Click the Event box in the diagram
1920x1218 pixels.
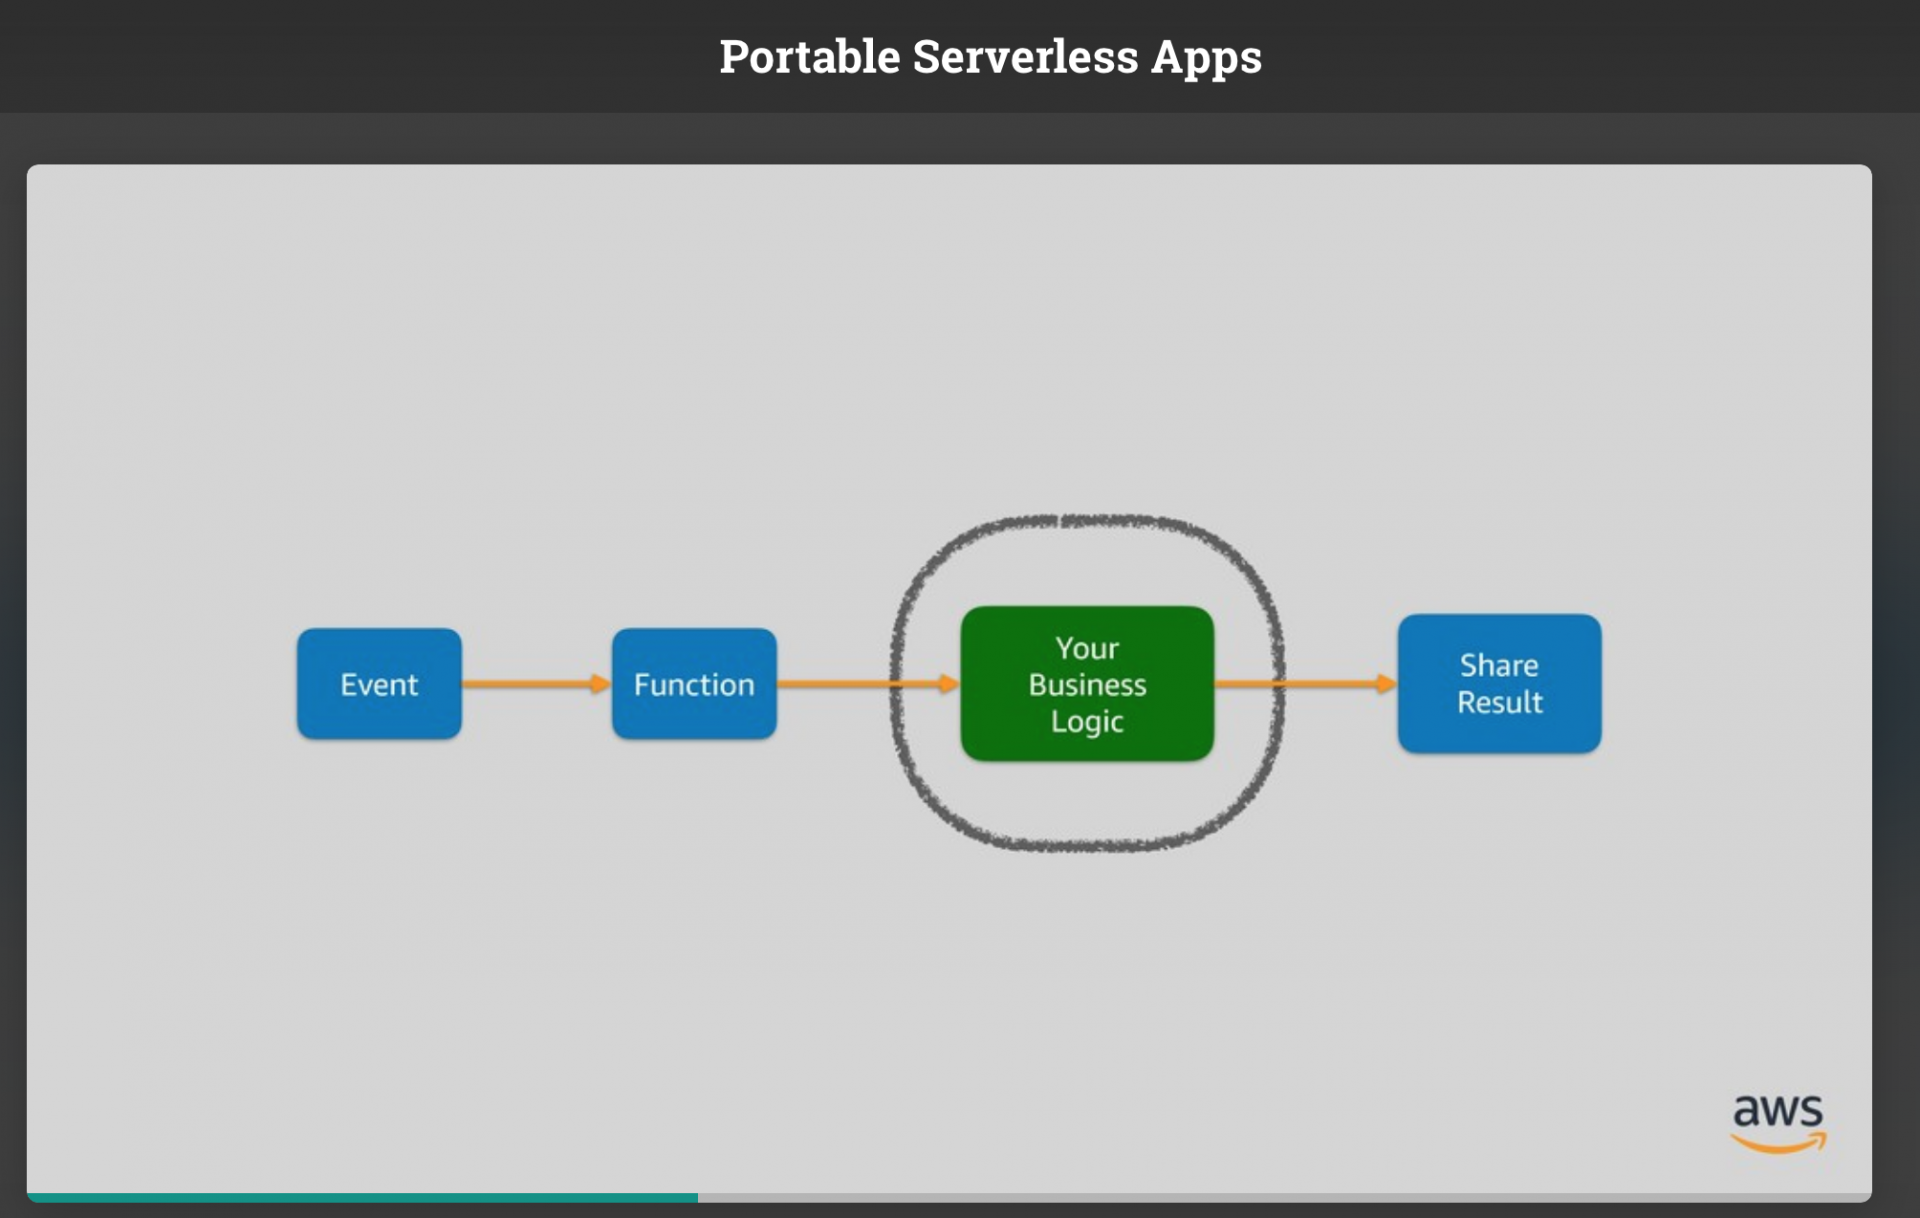(379, 684)
